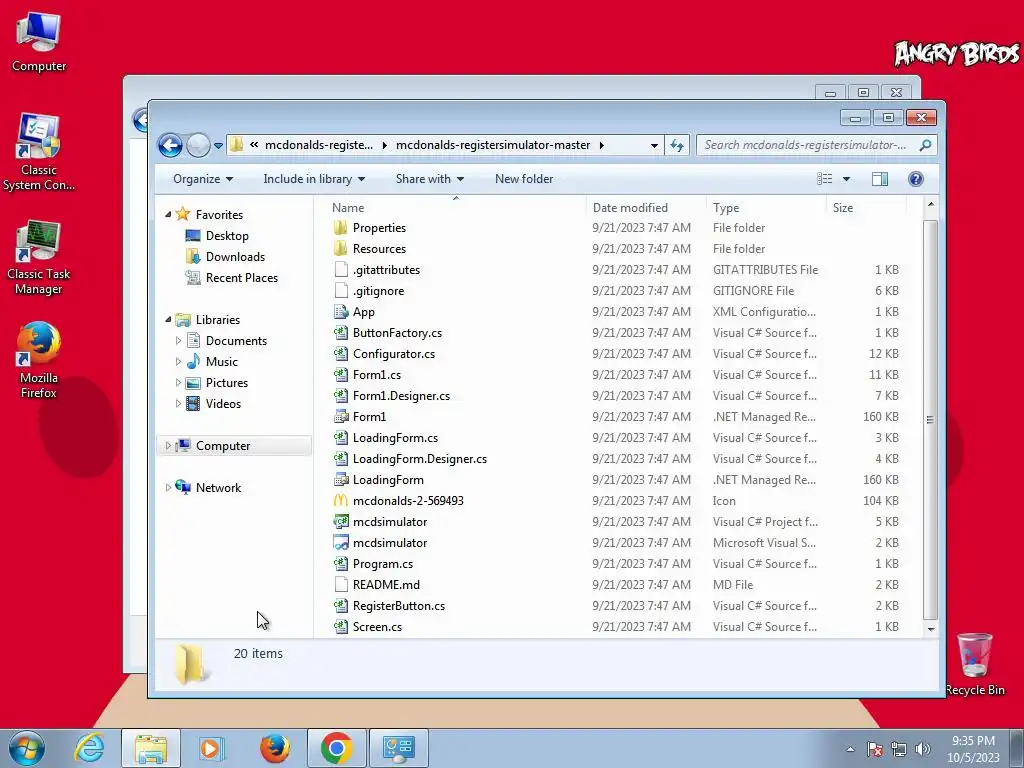1024x768 pixels.
Task: Click the file list vertical scrollbar thumb
Action: pyautogui.click(x=931, y=419)
